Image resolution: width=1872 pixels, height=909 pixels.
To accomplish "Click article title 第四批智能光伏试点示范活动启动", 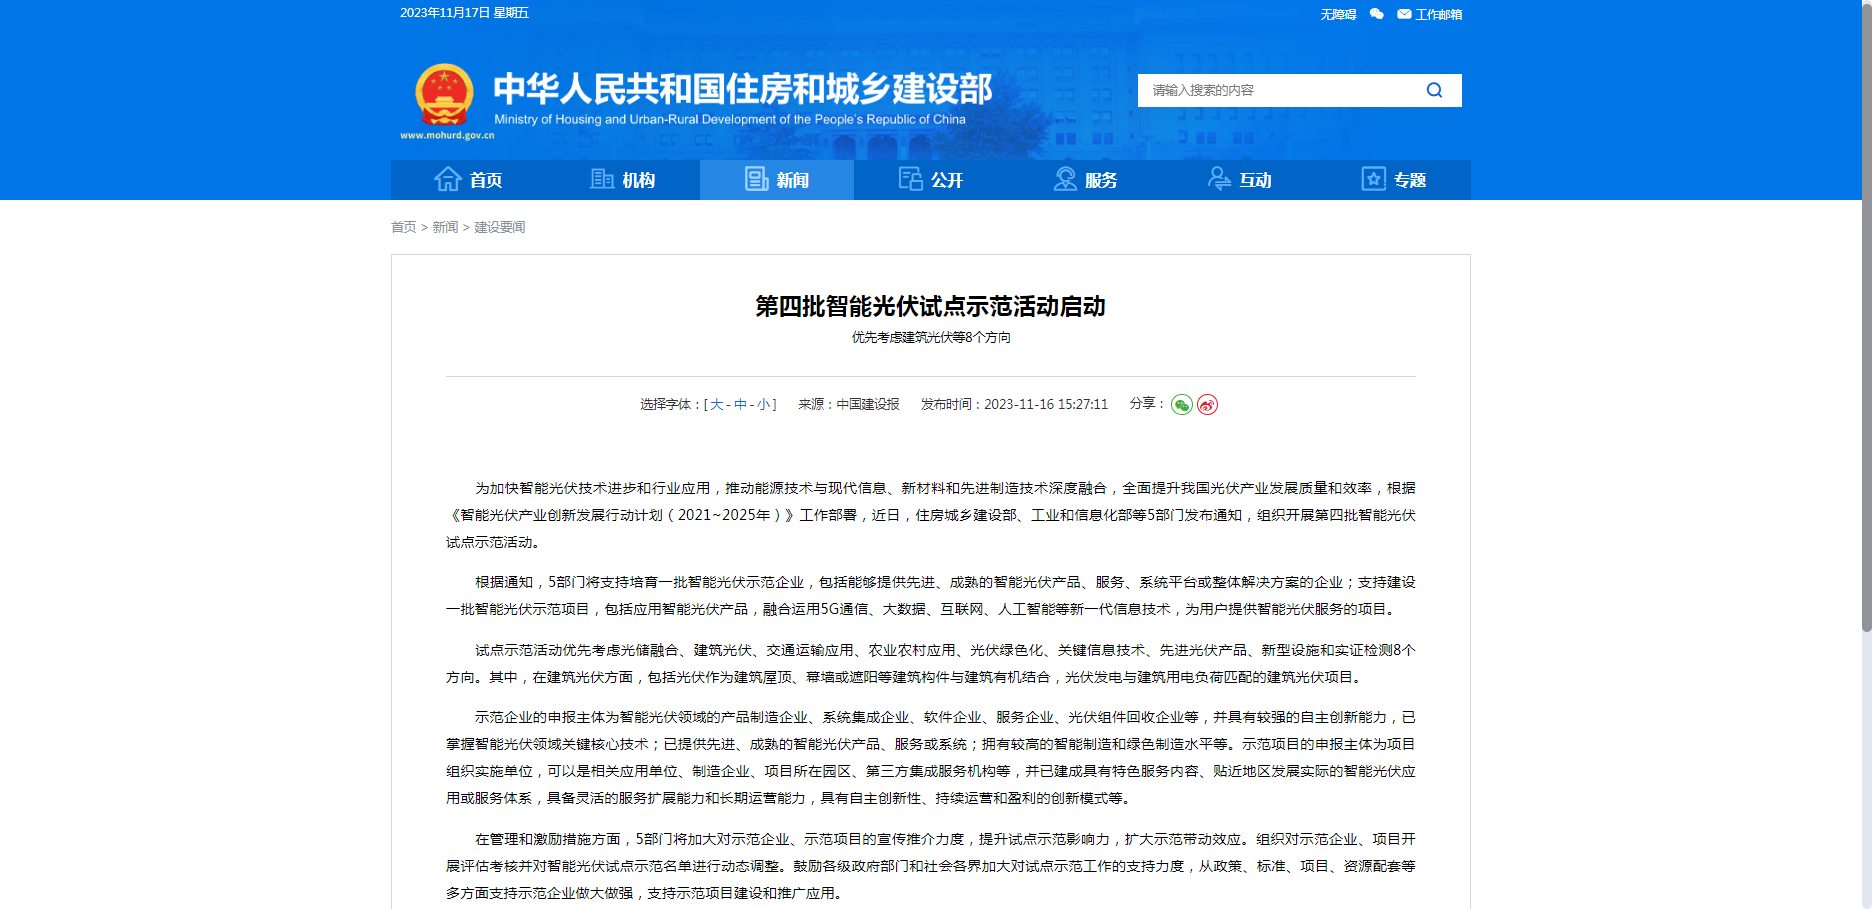I will (x=930, y=306).
